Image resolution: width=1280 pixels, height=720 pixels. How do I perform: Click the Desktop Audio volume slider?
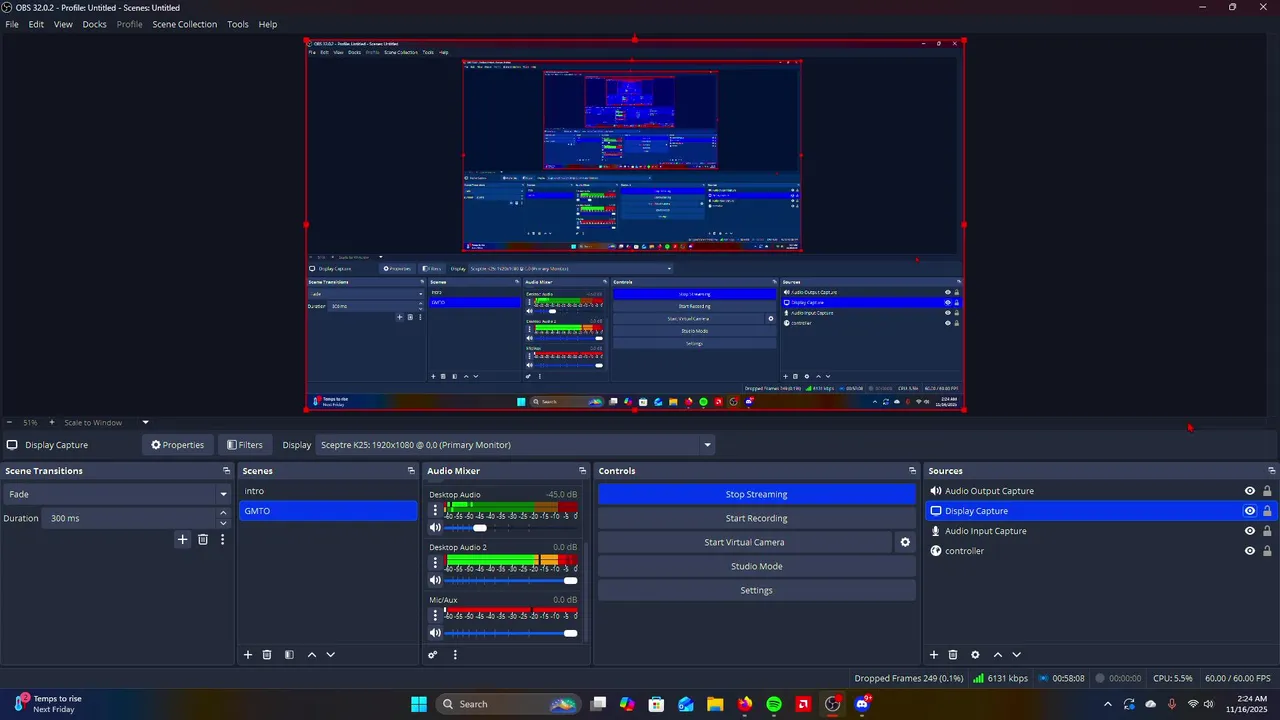511,528
